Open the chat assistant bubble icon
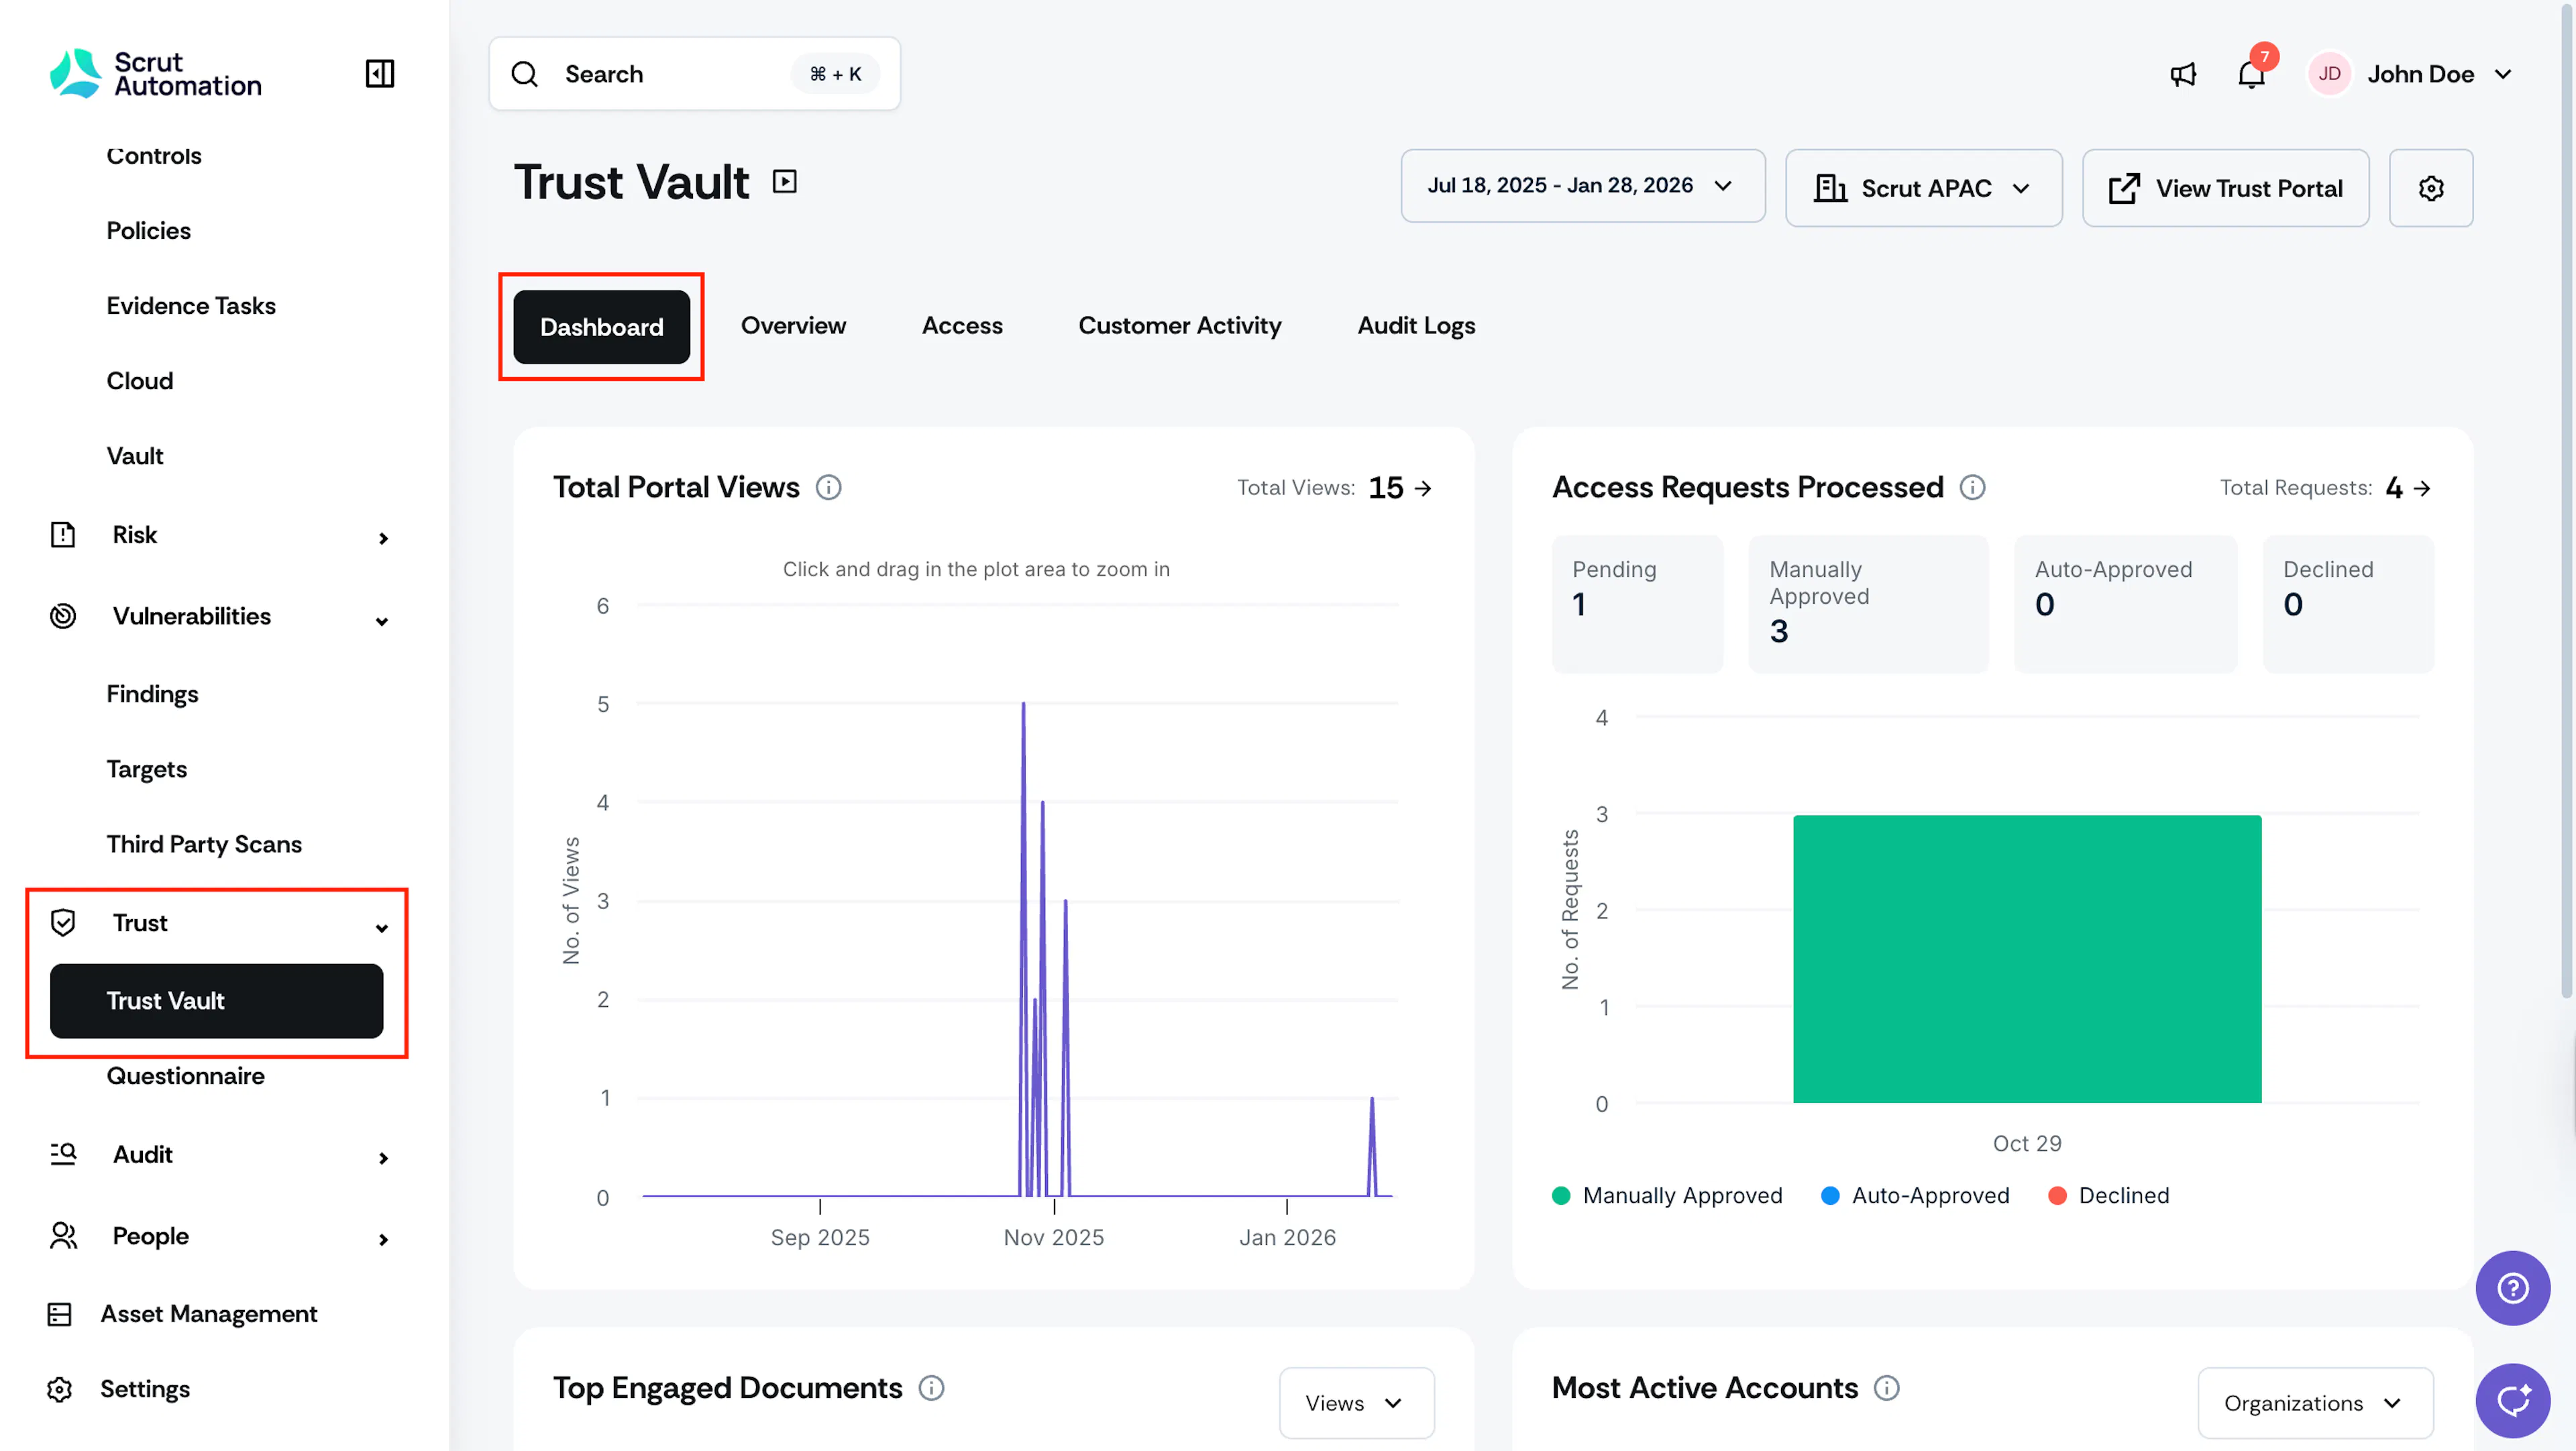 (x=2512, y=1400)
